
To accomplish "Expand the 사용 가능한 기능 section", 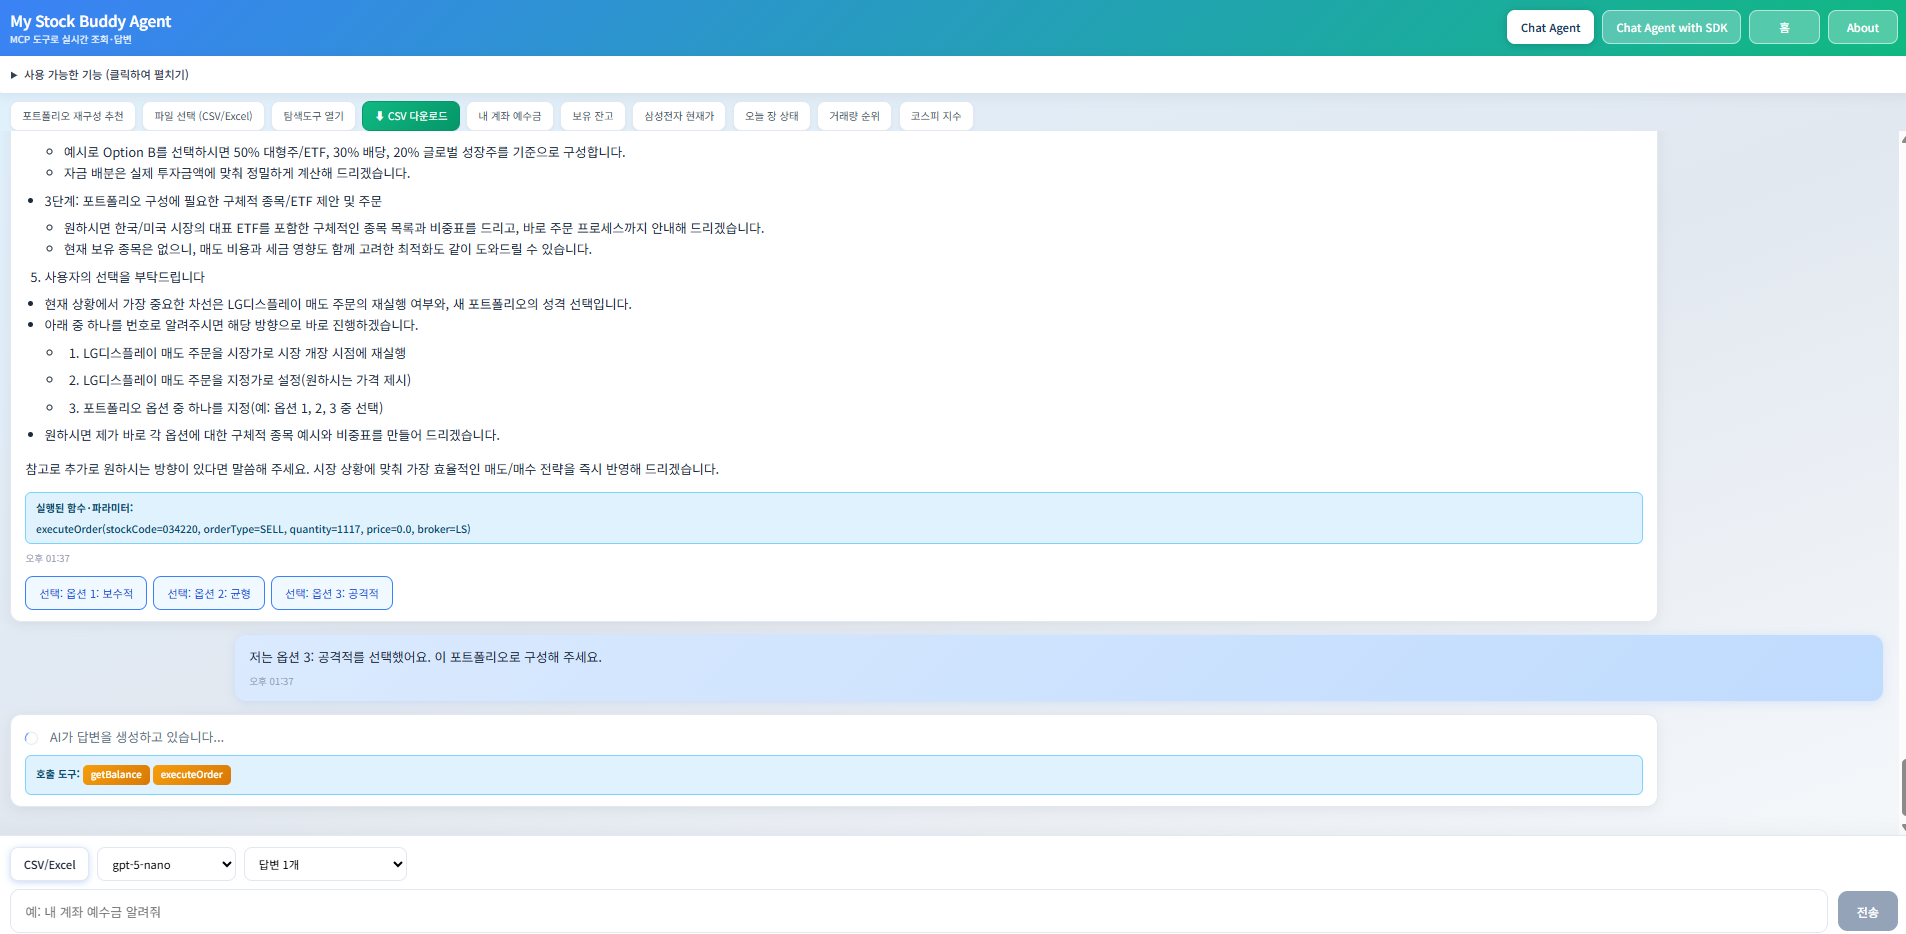I will coord(100,75).
